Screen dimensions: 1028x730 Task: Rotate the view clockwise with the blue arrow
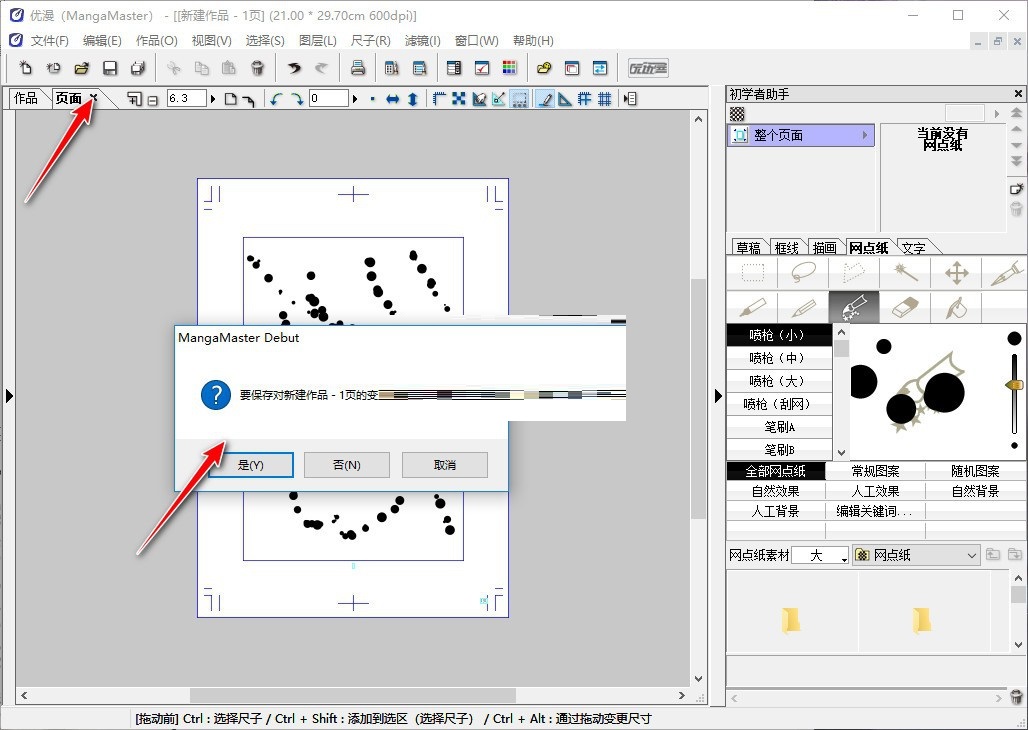[x=297, y=99]
